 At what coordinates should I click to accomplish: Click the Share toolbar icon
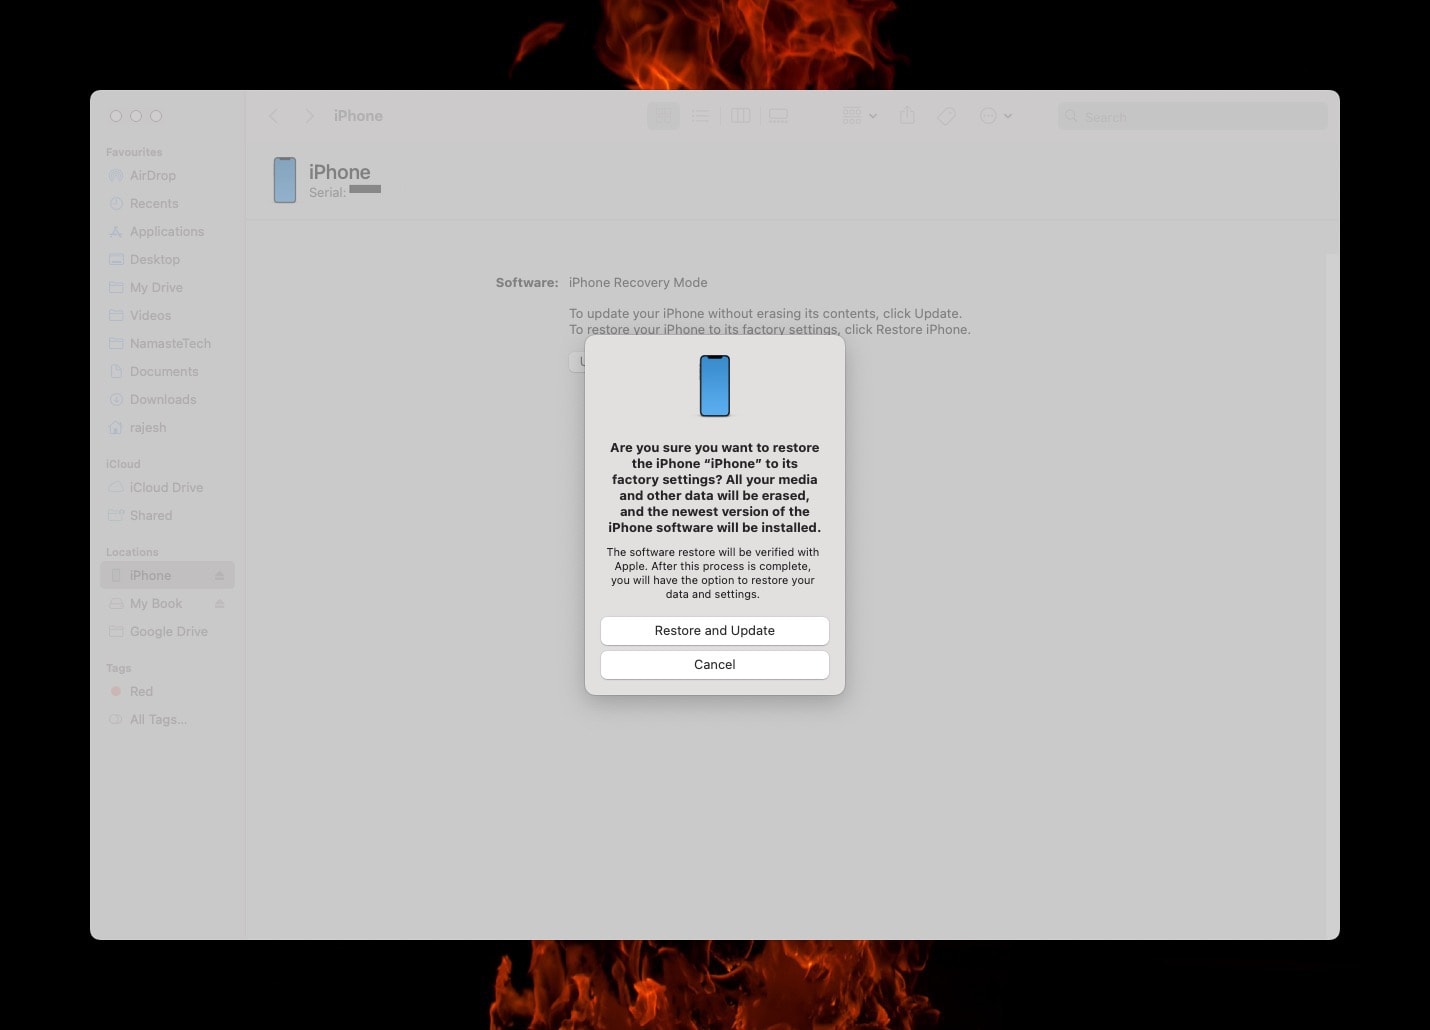coord(907,116)
